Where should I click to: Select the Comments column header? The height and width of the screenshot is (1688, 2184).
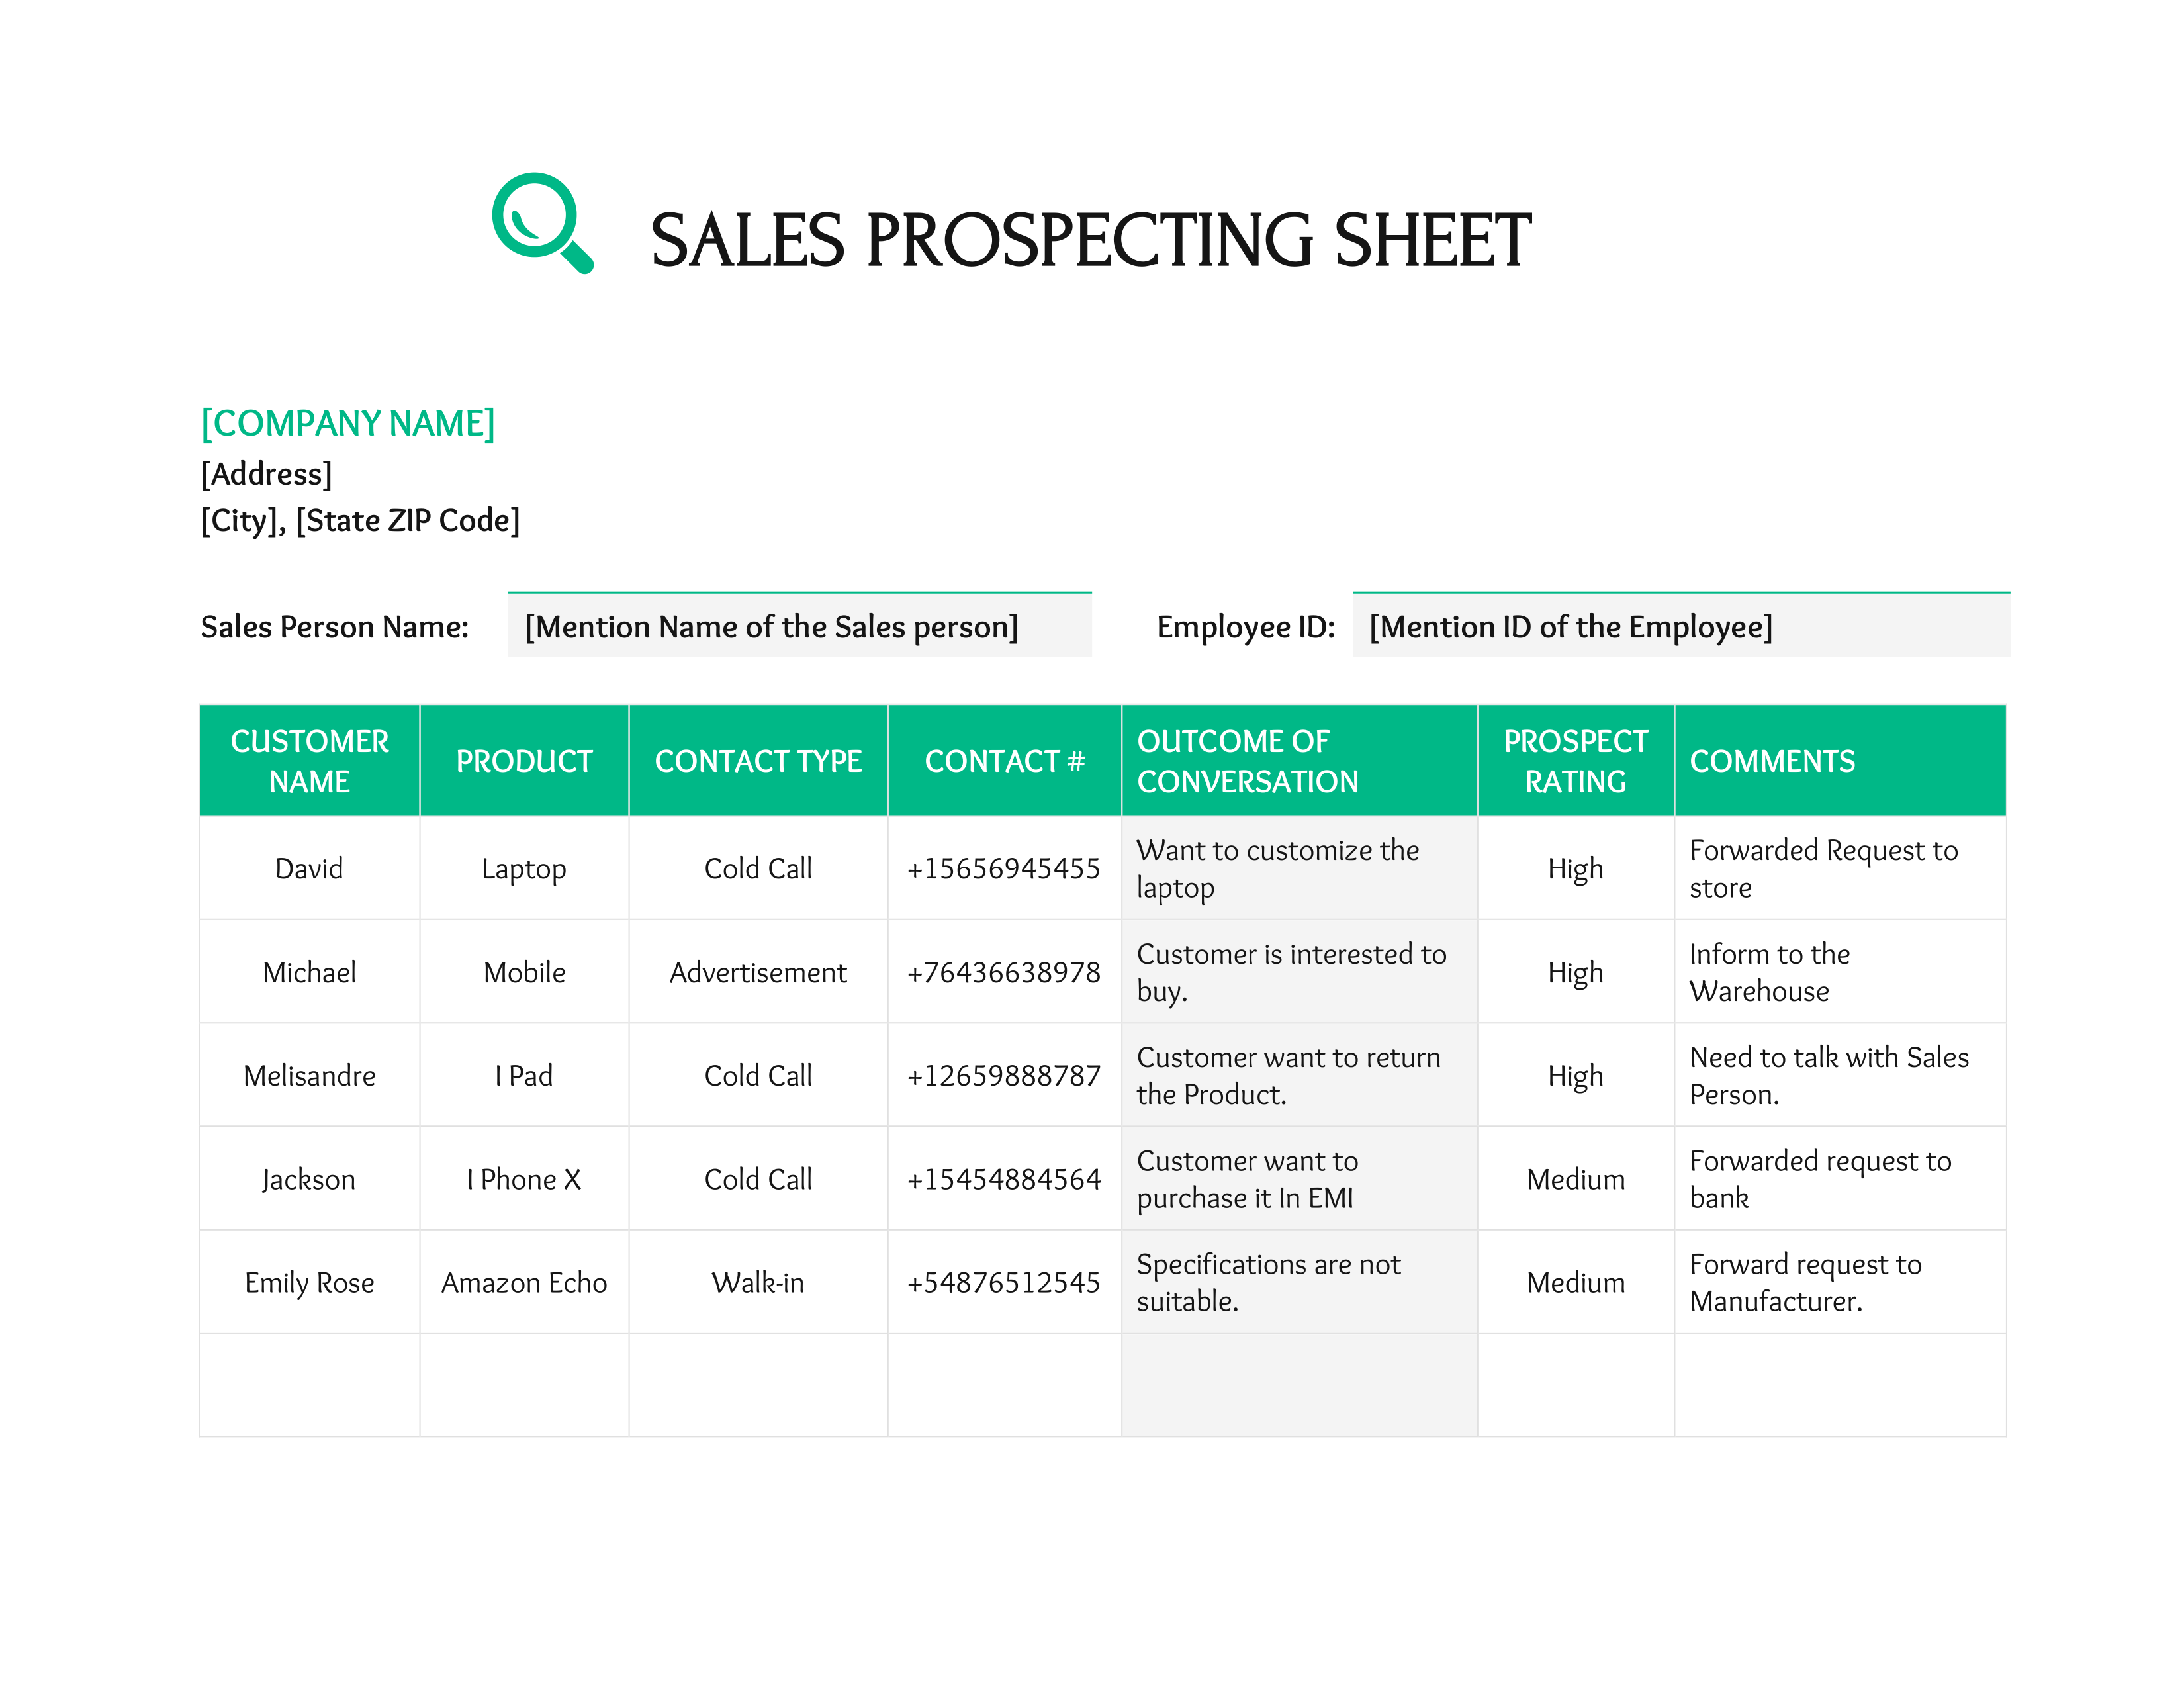point(1840,761)
